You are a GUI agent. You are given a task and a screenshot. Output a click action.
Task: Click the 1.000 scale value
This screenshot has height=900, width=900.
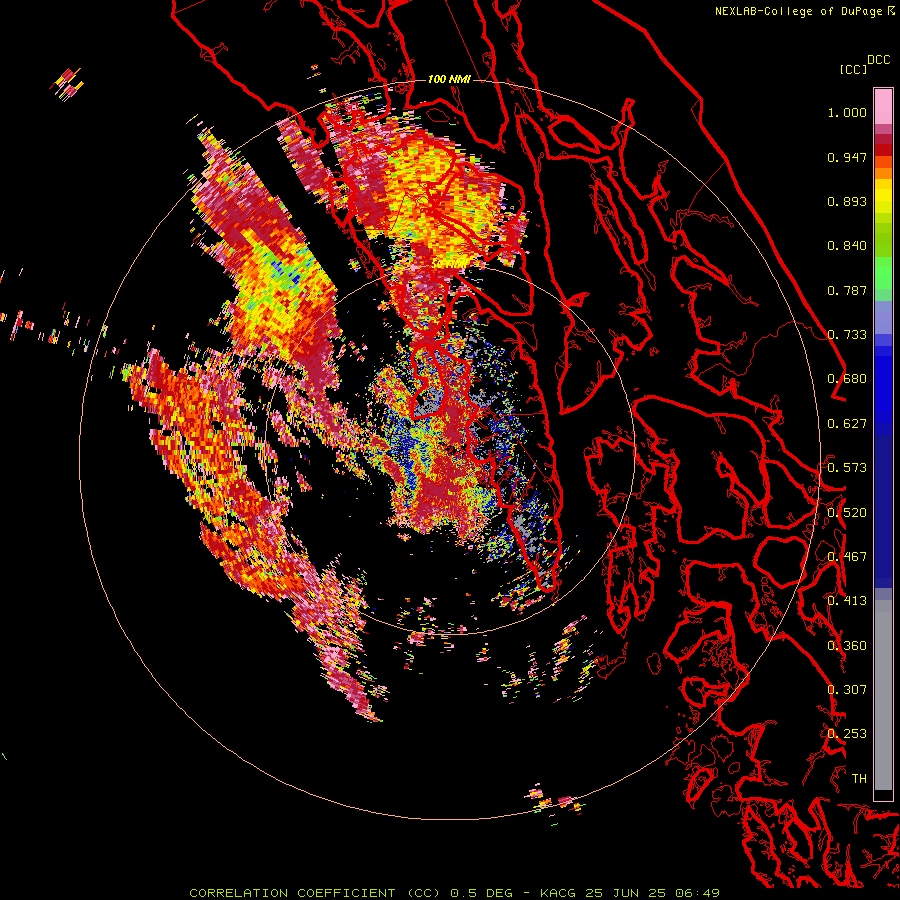click(x=847, y=112)
